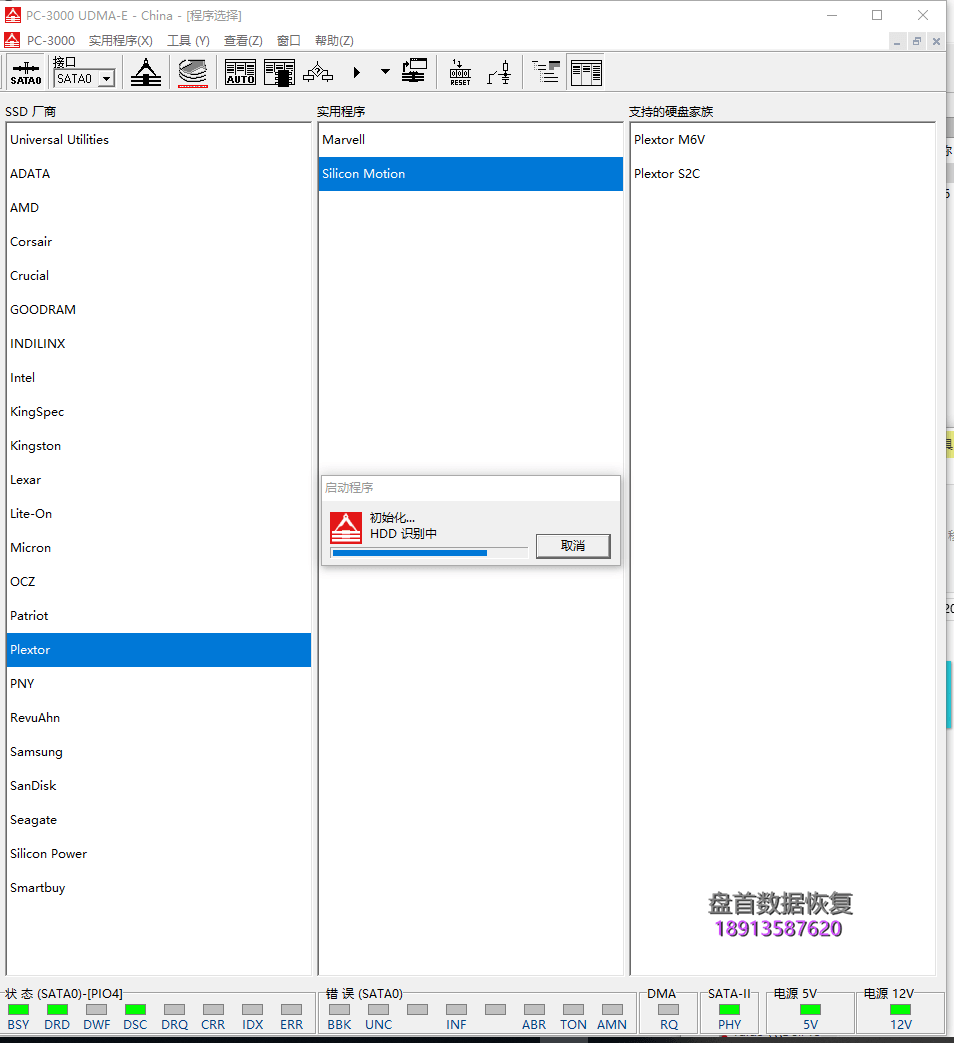The height and width of the screenshot is (1043, 954).
Task: Click the table with chip toolbar icon
Action: [x=279, y=73]
